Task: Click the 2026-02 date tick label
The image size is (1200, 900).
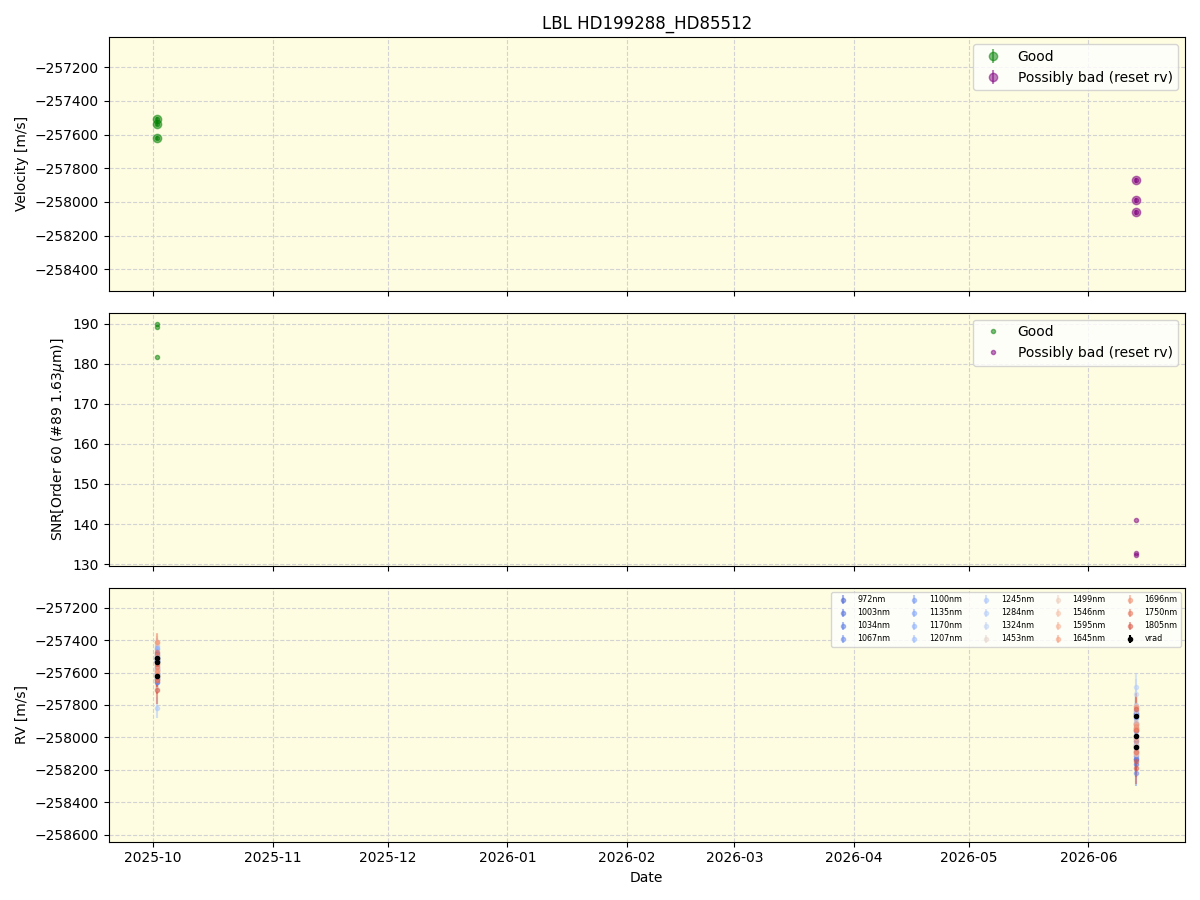Action: click(627, 857)
